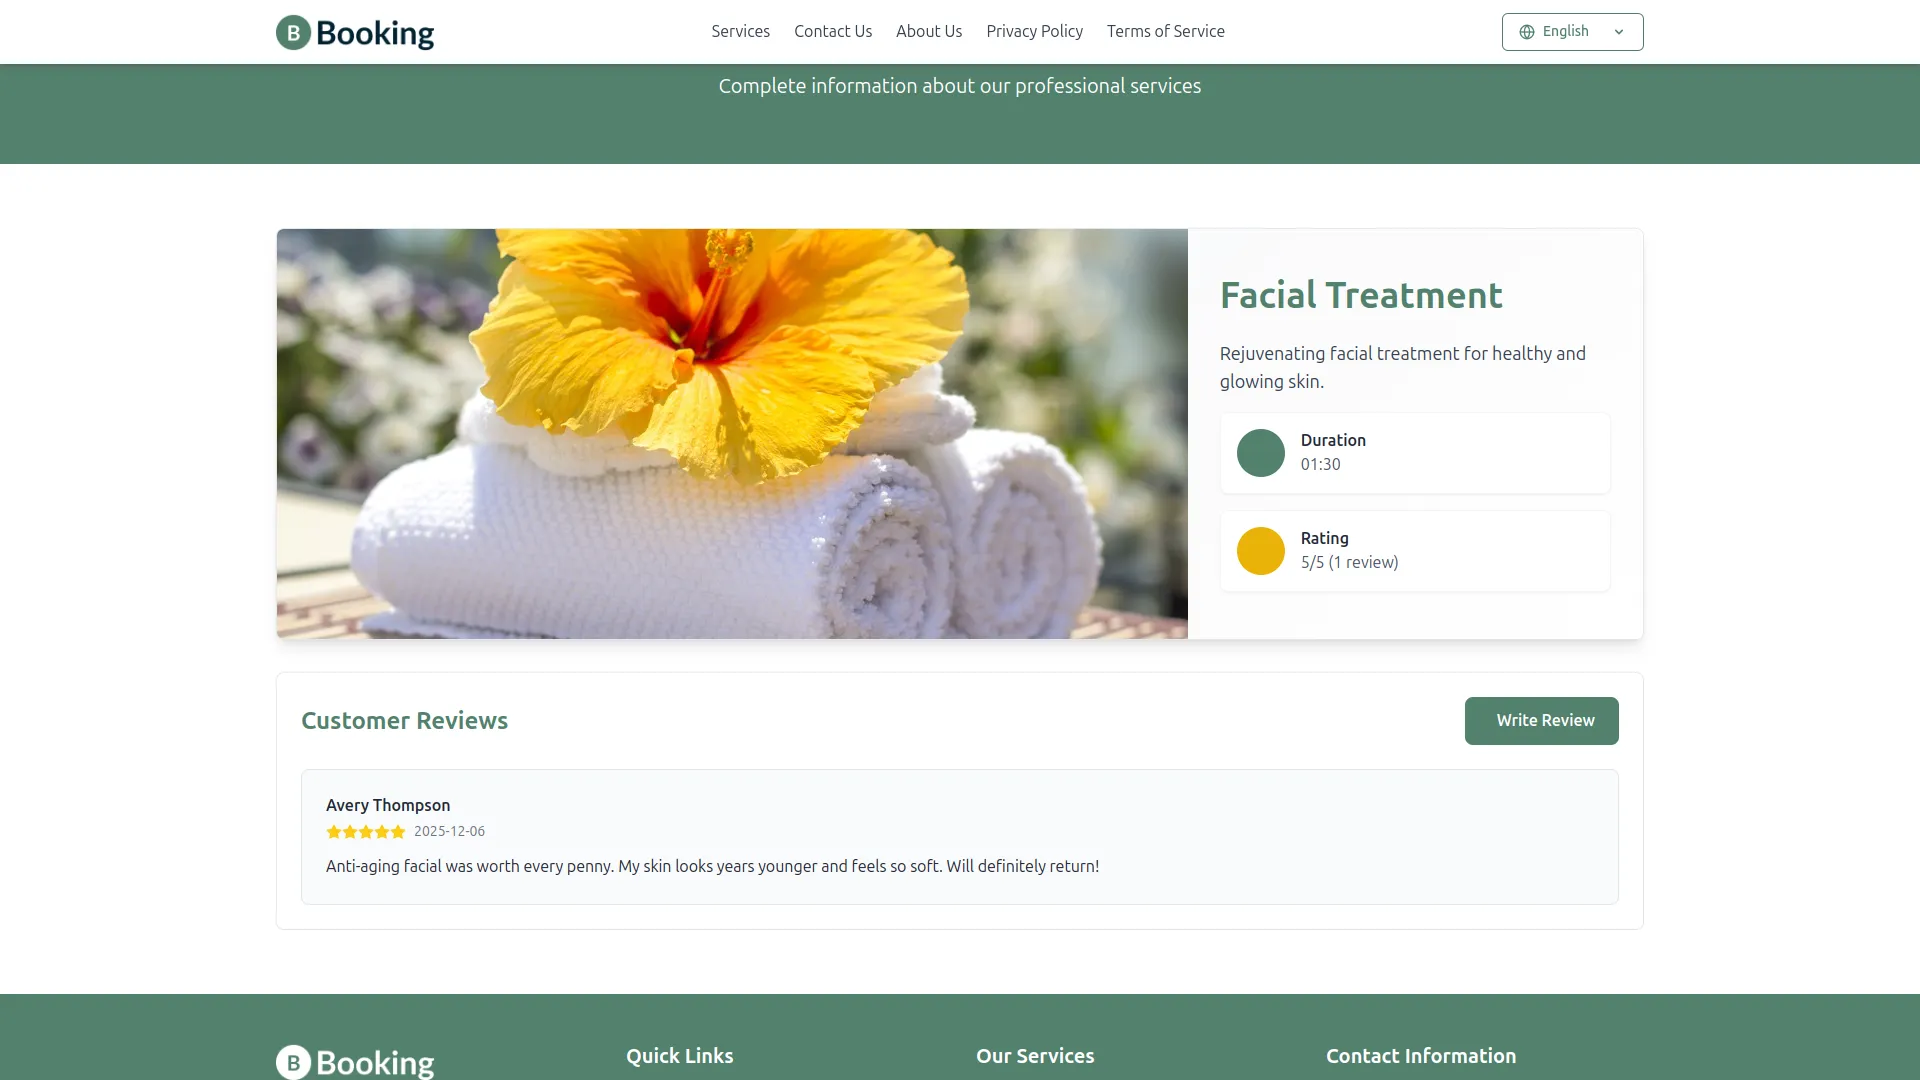Viewport: 1920px width, 1080px height.
Task: Open the Privacy Policy link
Action: click(x=1034, y=32)
